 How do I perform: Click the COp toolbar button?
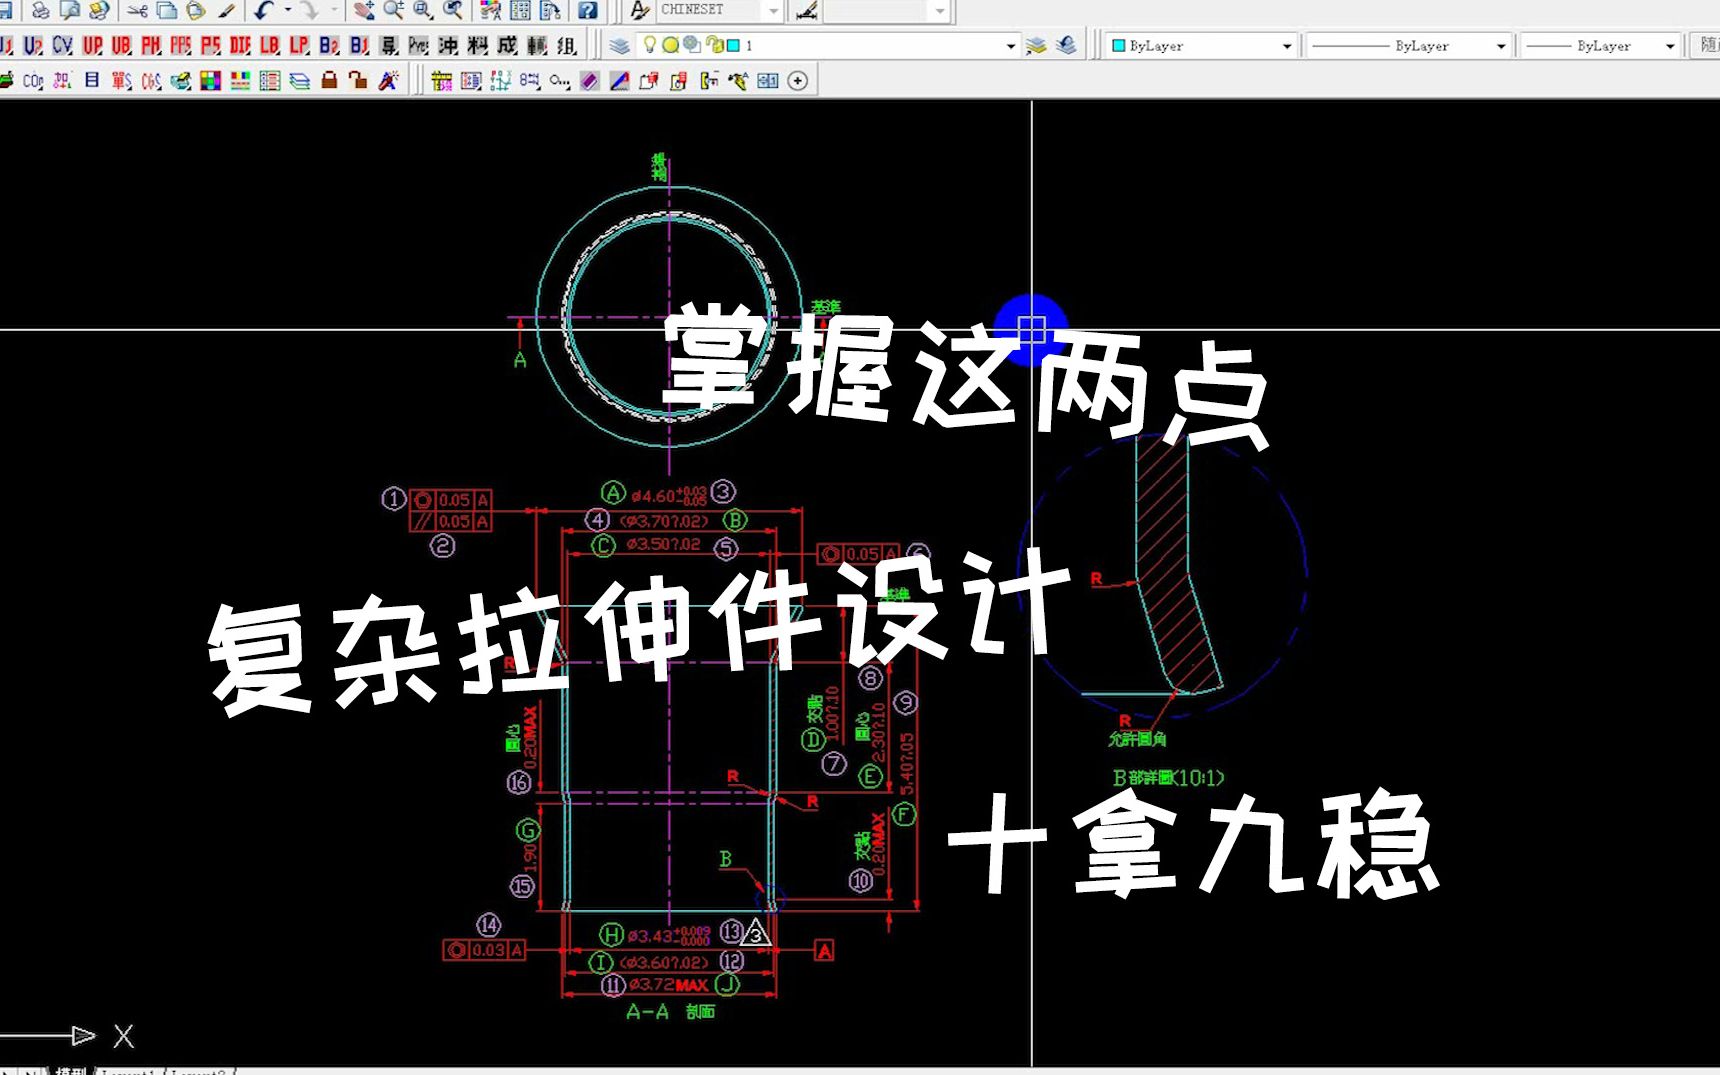click(33, 81)
